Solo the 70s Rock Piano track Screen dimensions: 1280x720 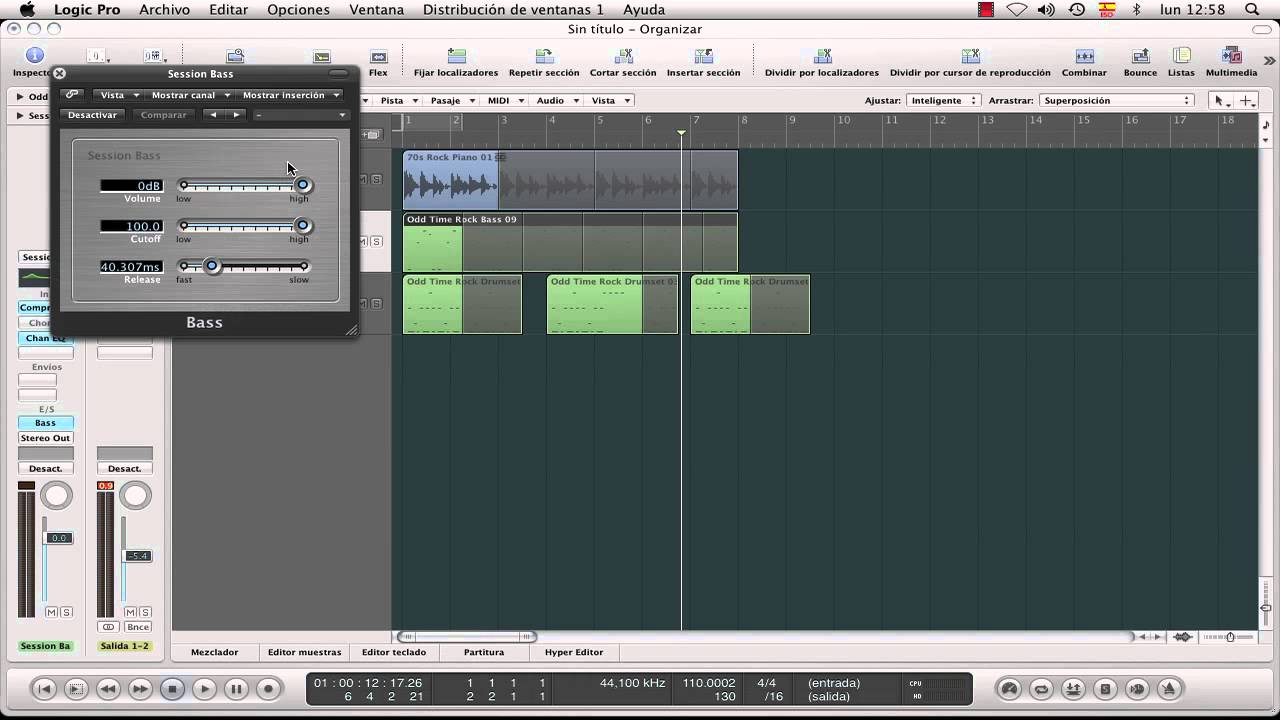(376, 179)
